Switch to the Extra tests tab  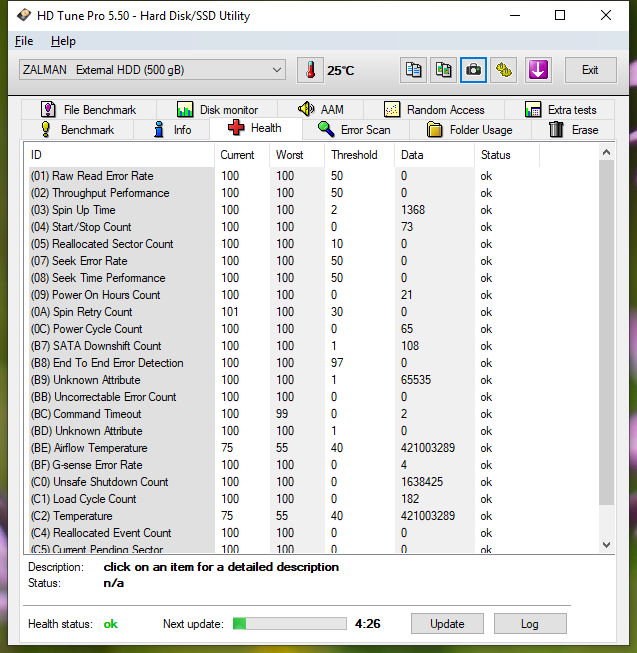click(560, 110)
